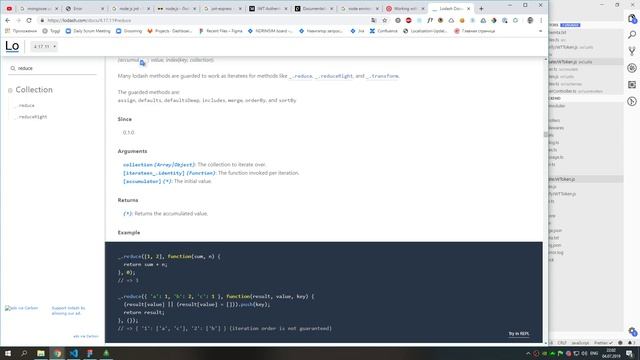Viewport: 640px width, 360px height.
Task: Click the translate page icon in address bar
Action: click(x=373, y=20)
